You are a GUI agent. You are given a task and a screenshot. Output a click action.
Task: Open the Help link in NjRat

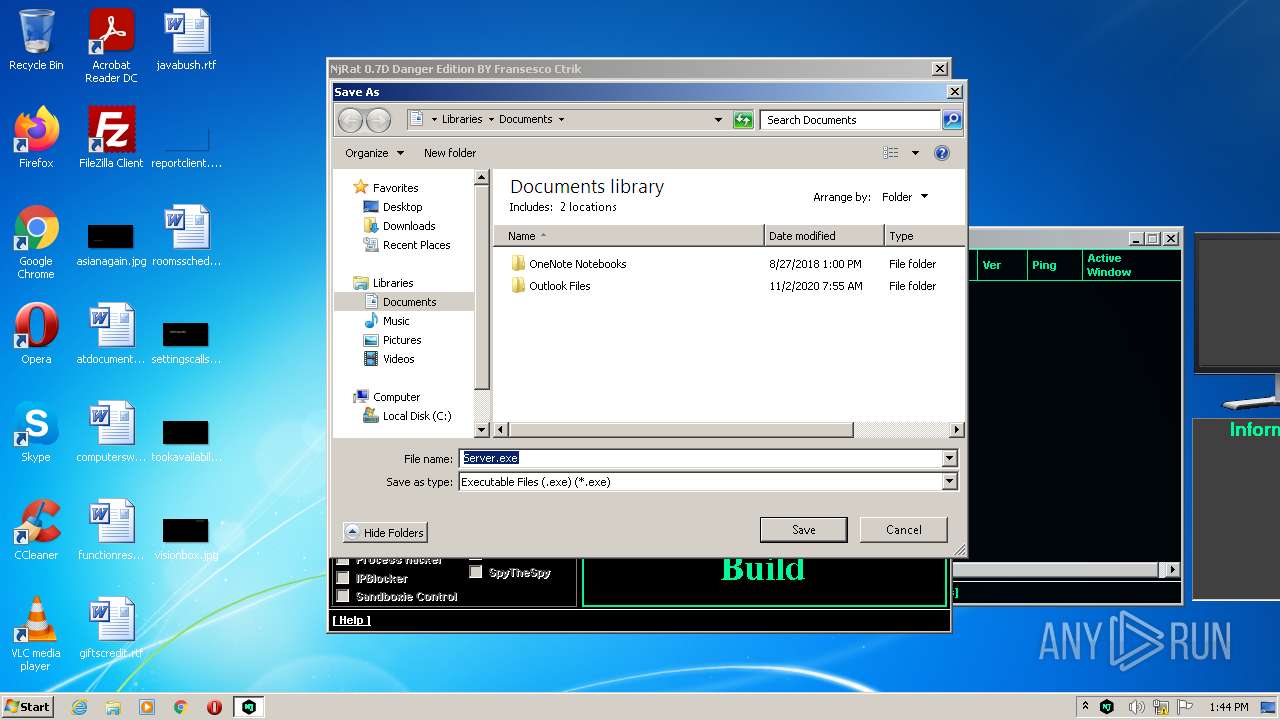351,620
